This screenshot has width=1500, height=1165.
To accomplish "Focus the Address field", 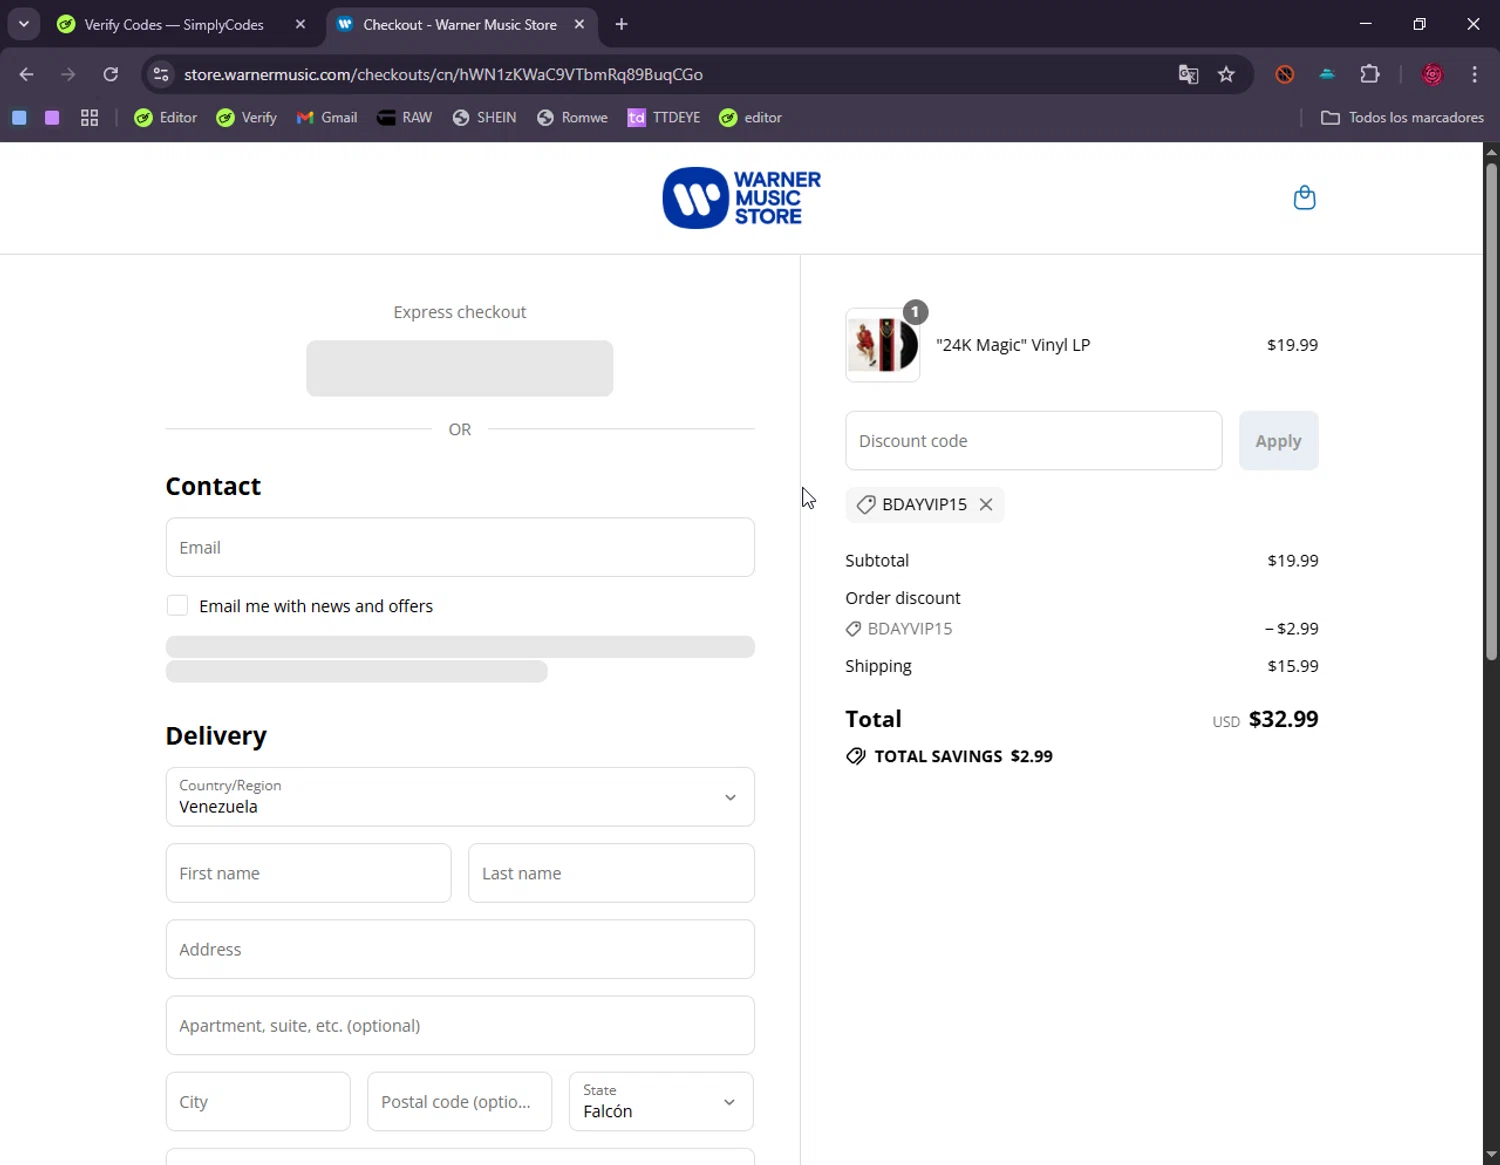I will [460, 949].
